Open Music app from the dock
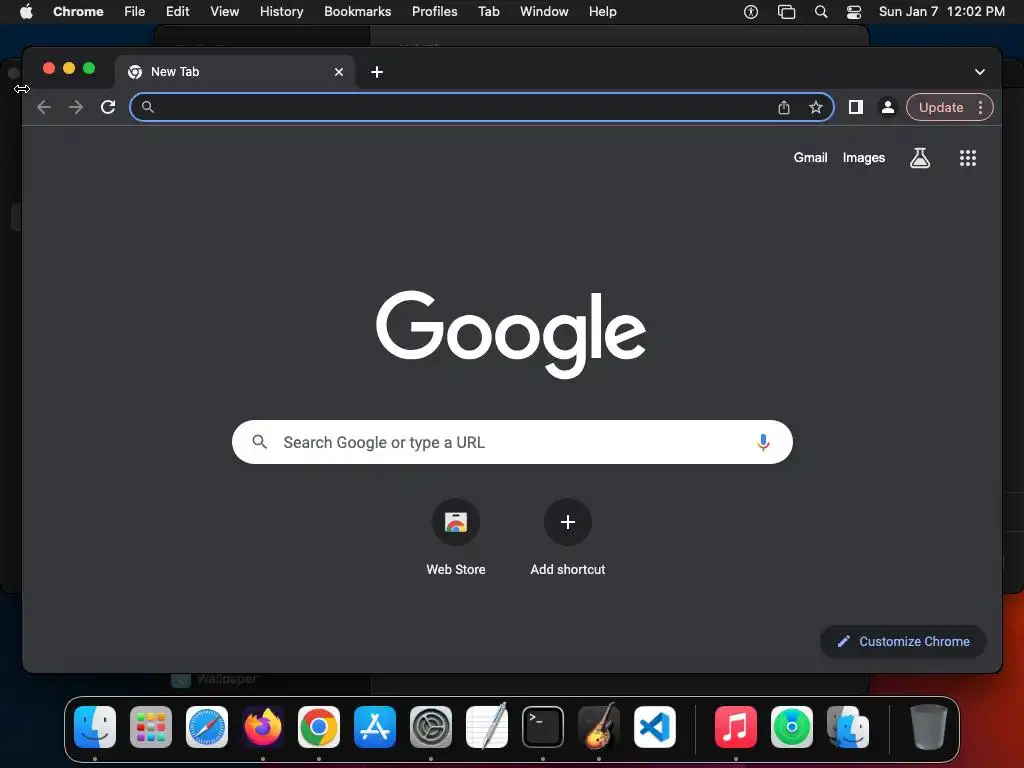This screenshot has height=768, width=1024. [735, 727]
